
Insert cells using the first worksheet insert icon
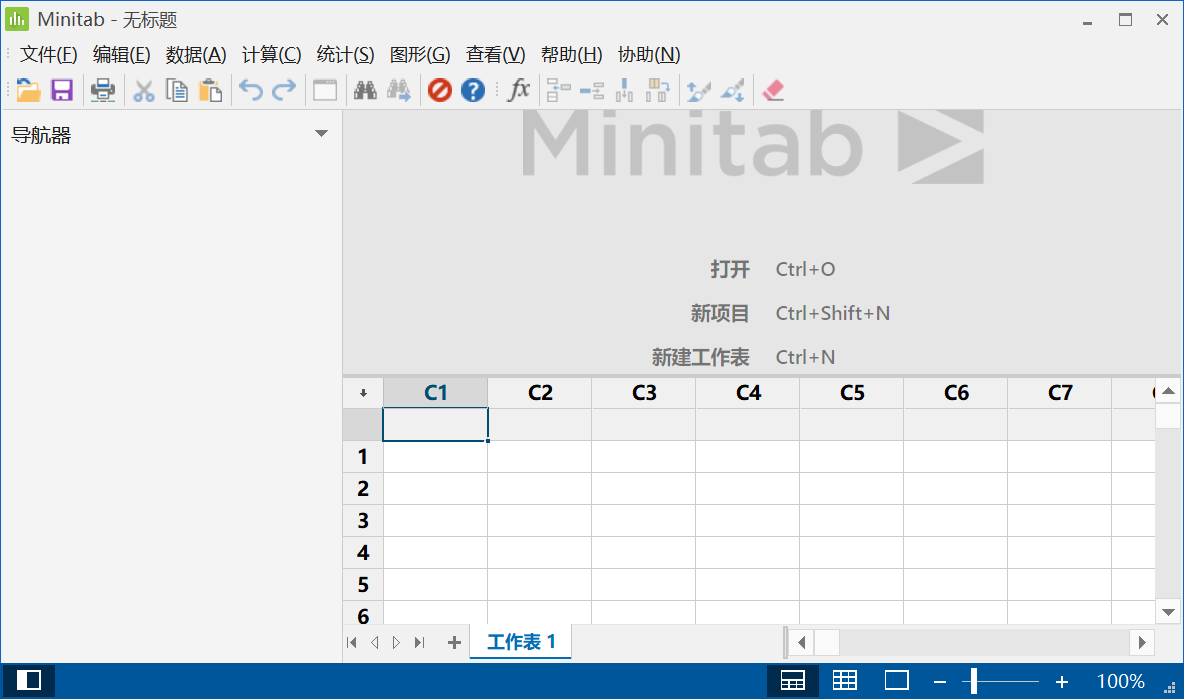tap(559, 91)
